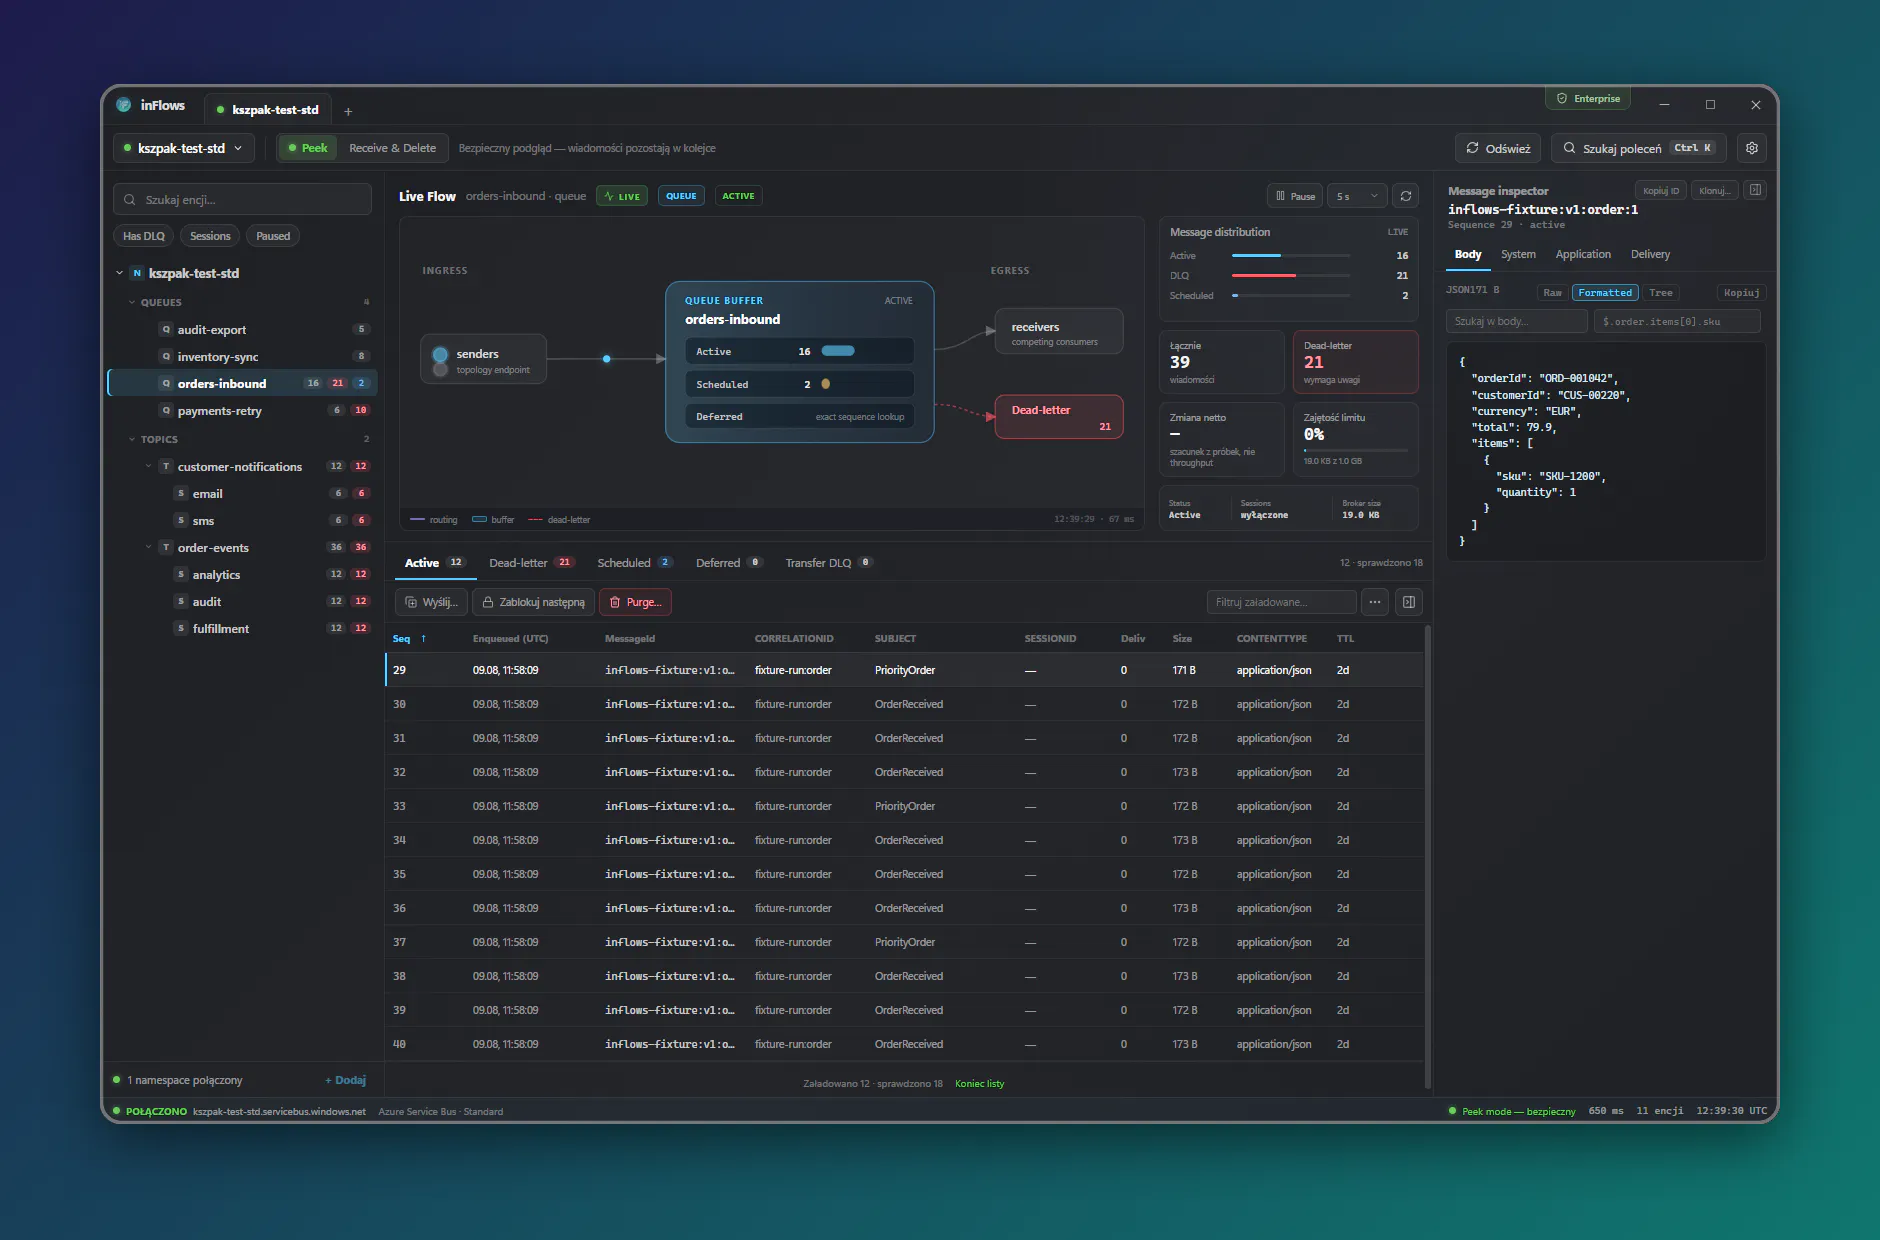The width and height of the screenshot is (1880, 1240).
Task: Click Zablokuj następną button
Action: click(x=533, y=602)
